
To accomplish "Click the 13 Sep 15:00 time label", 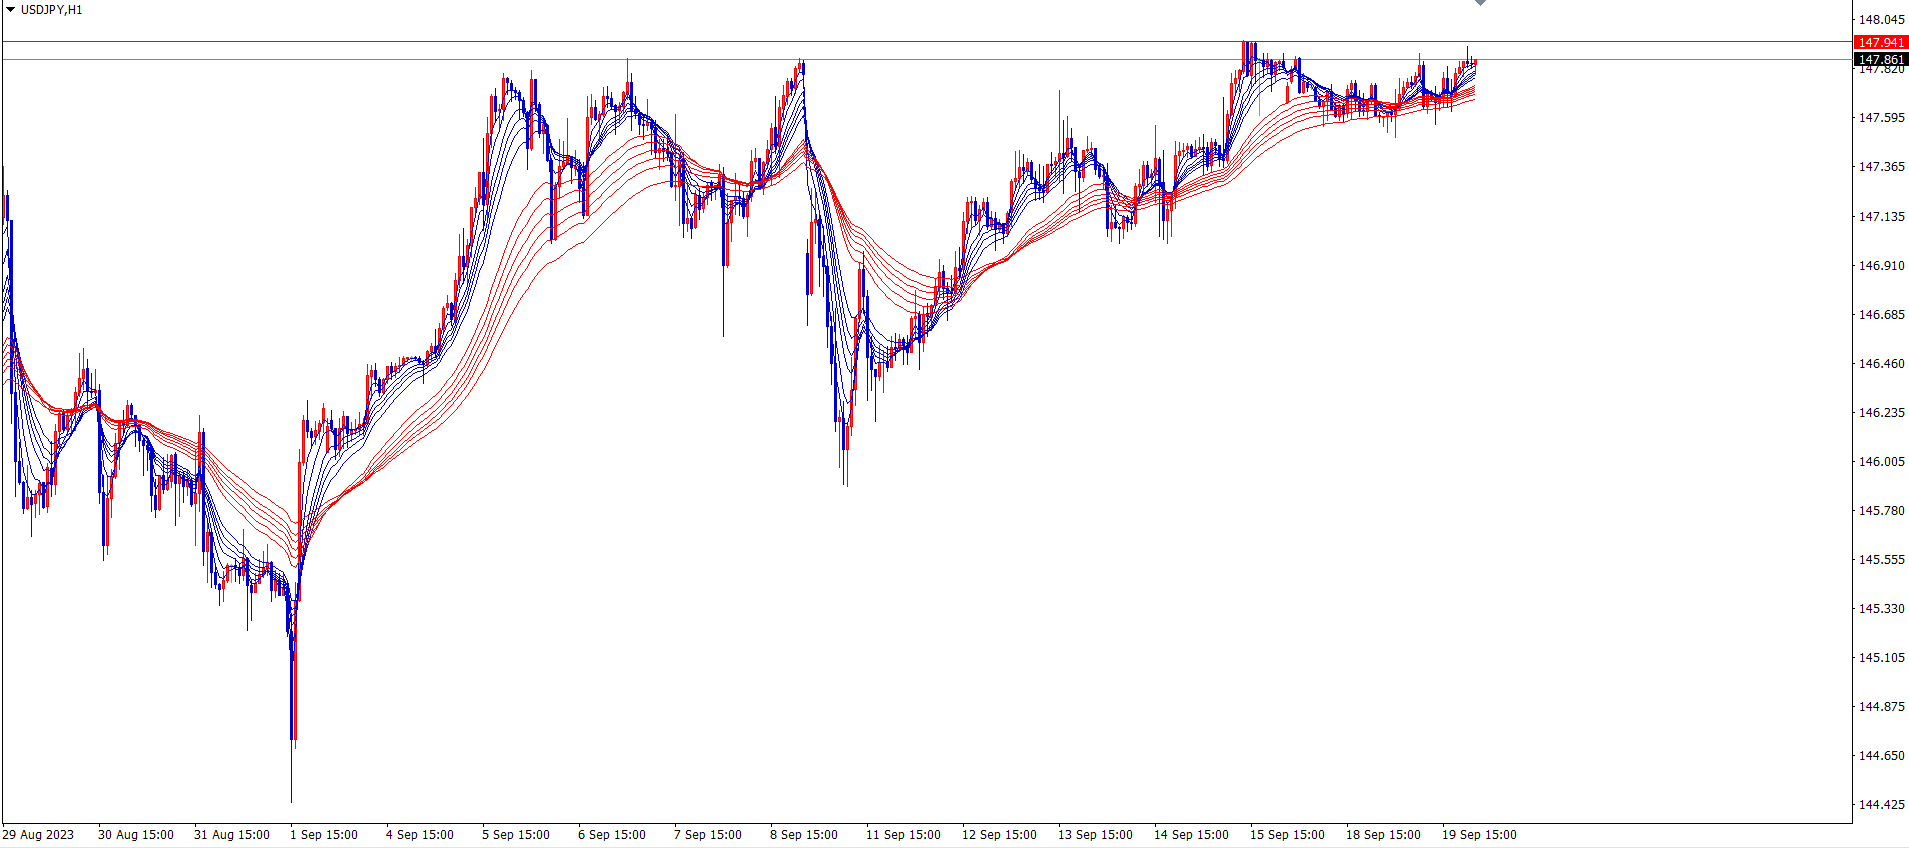I will [1095, 835].
